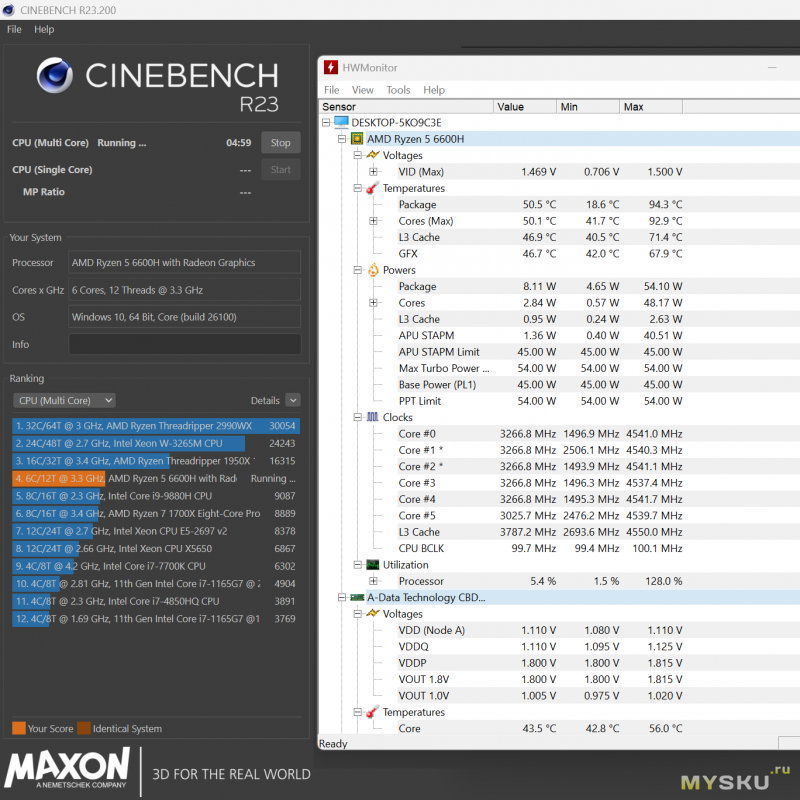
Task: Select the DESKTOP-5KO9C3E computer icon
Action: 341,122
